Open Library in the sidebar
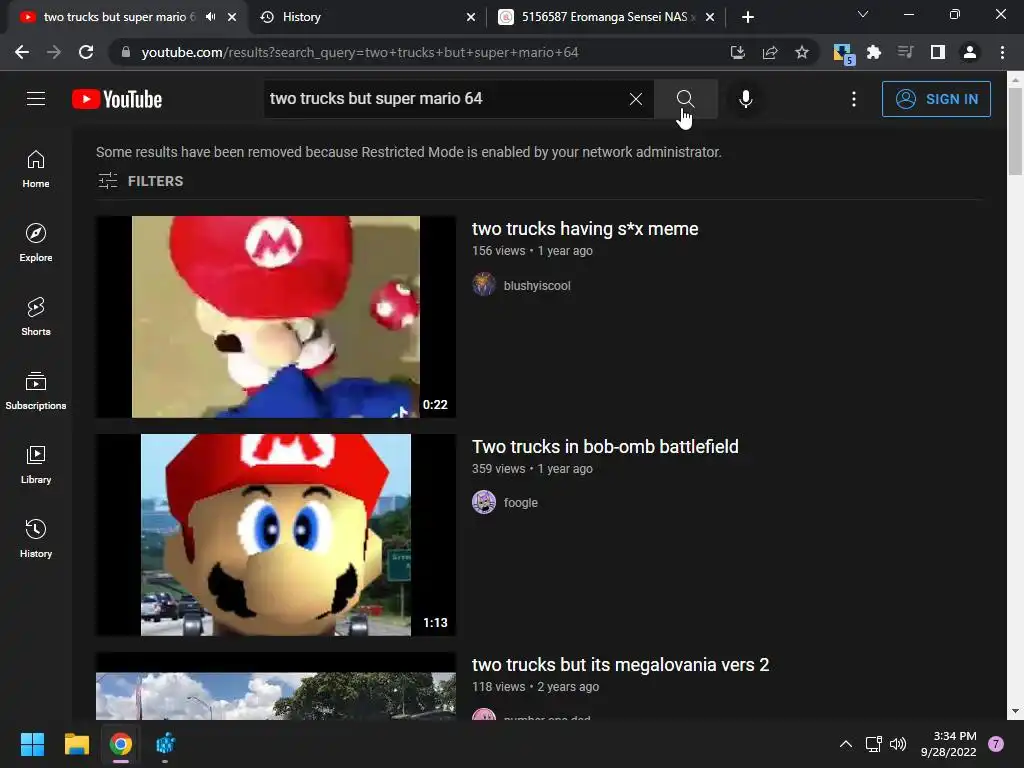This screenshot has width=1024, height=768. pyautogui.click(x=36, y=464)
